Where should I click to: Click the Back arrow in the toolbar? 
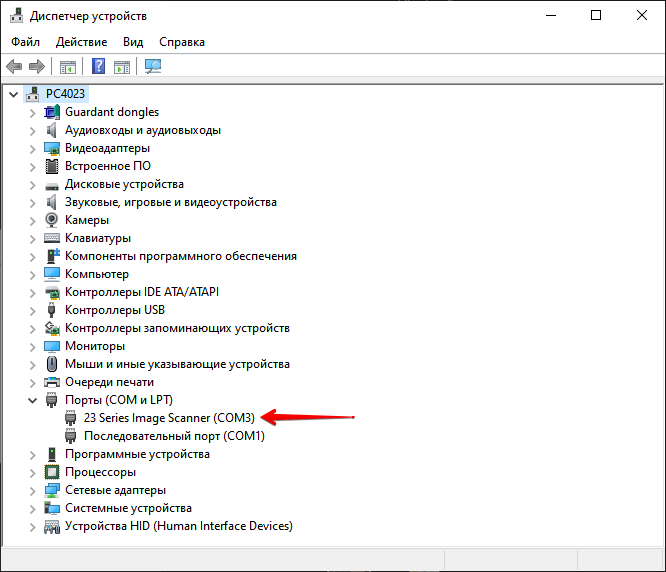tap(14, 67)
